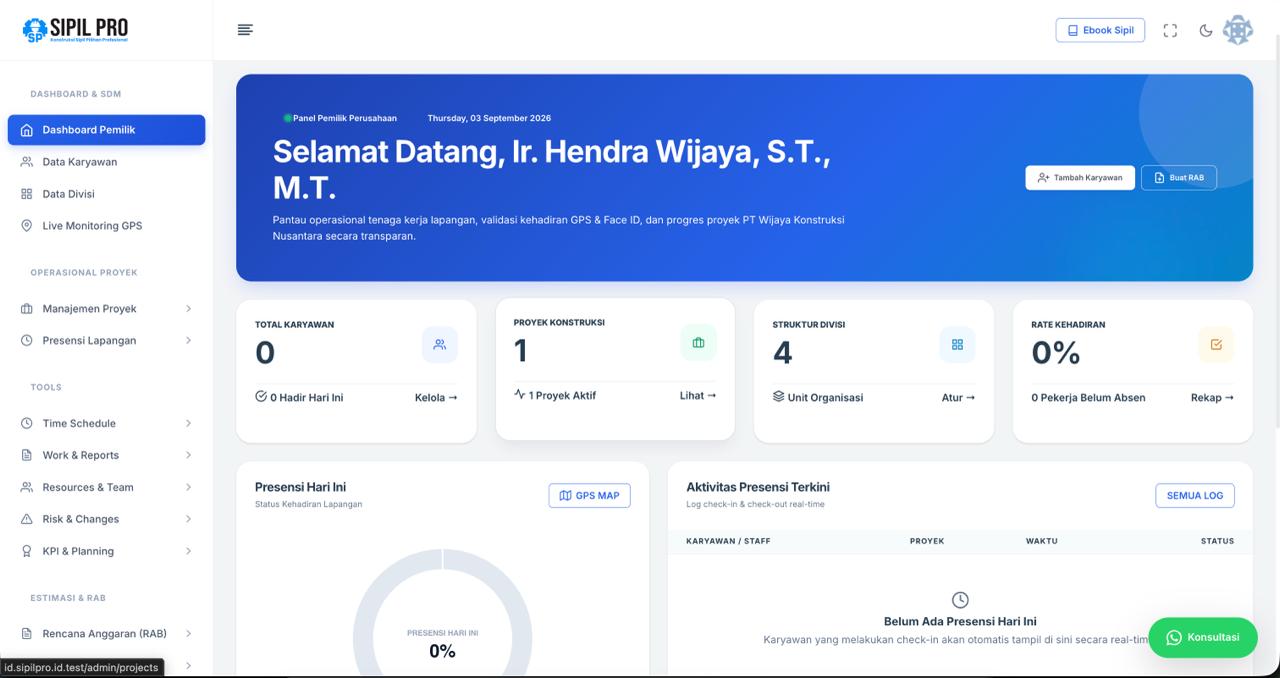
Task: Click the Dashboard Pemilik home icon
Action: click(x=27, y=130)
